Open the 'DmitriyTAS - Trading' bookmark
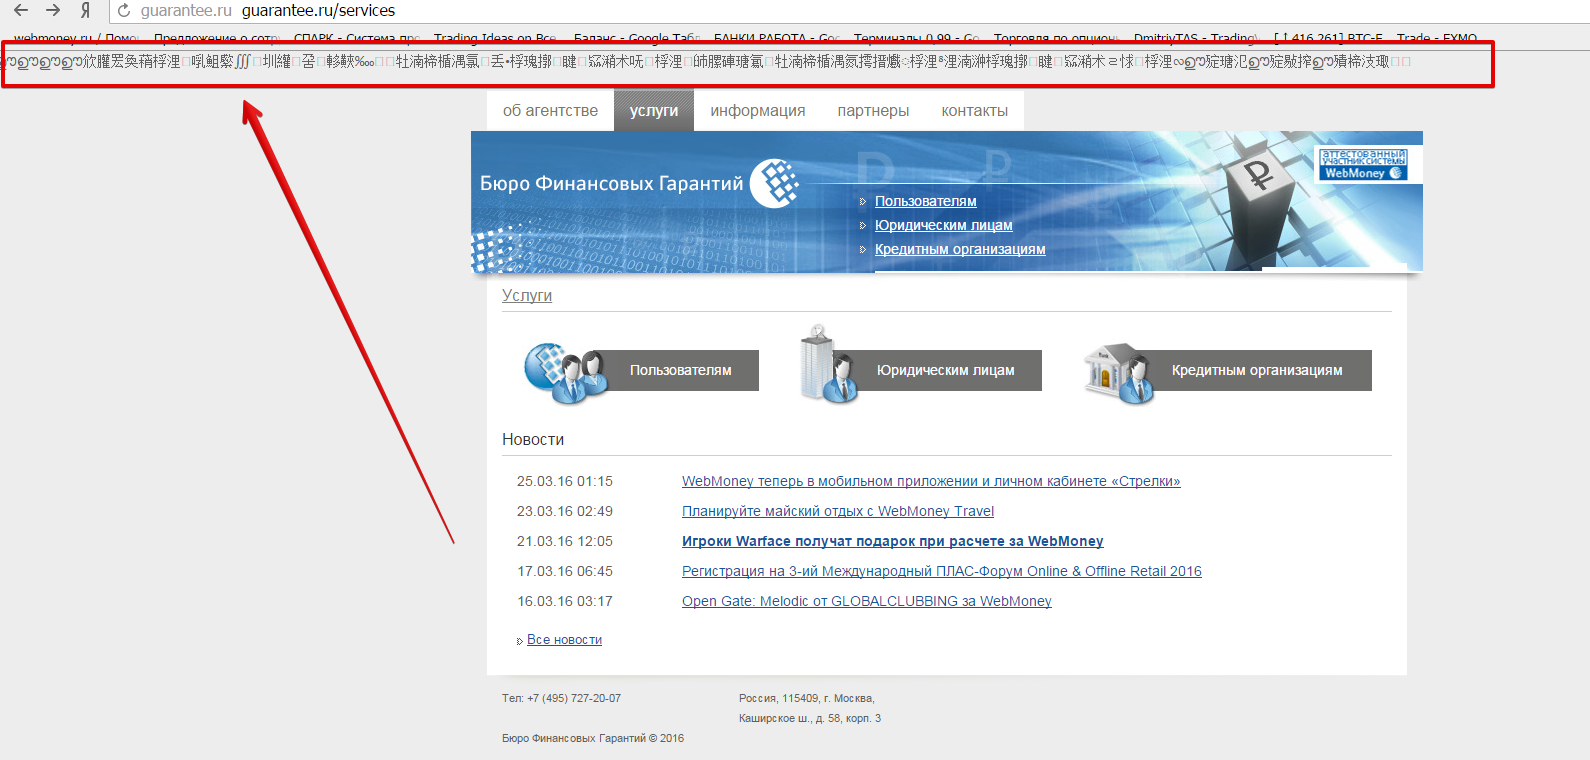This screenshot has width=1590, height=760. pyautogui.click(x=1195, y=38)
